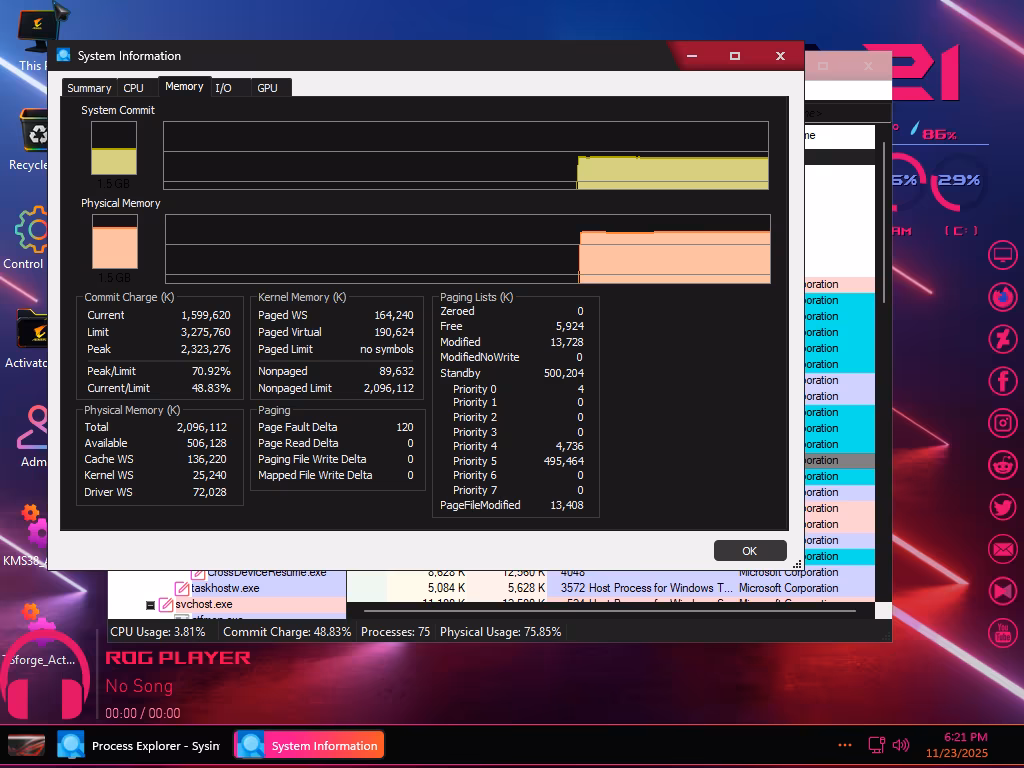
Task: Click the Reddit shortcut icon
Action: tap(1002, 465)
